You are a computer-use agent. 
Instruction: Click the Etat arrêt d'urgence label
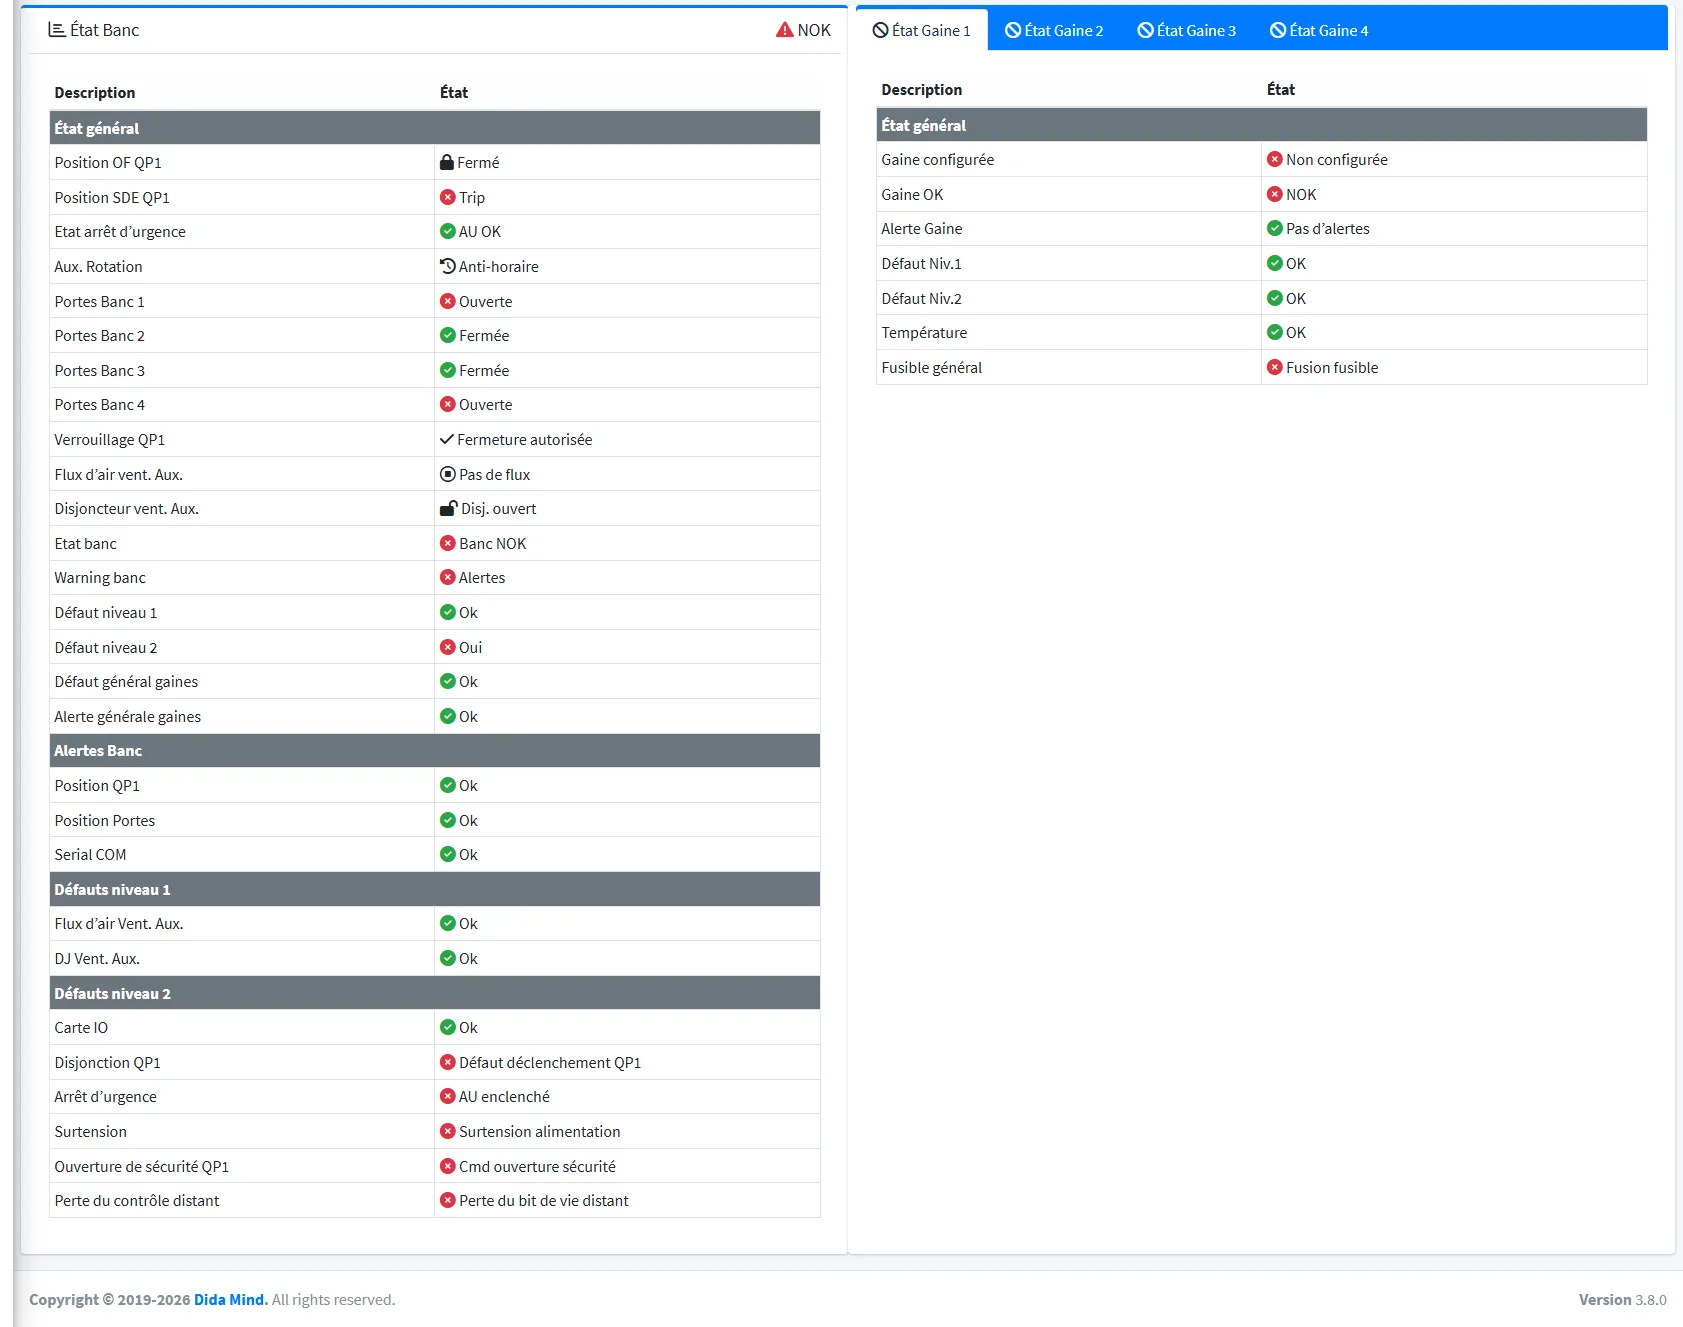coord(120,232)
